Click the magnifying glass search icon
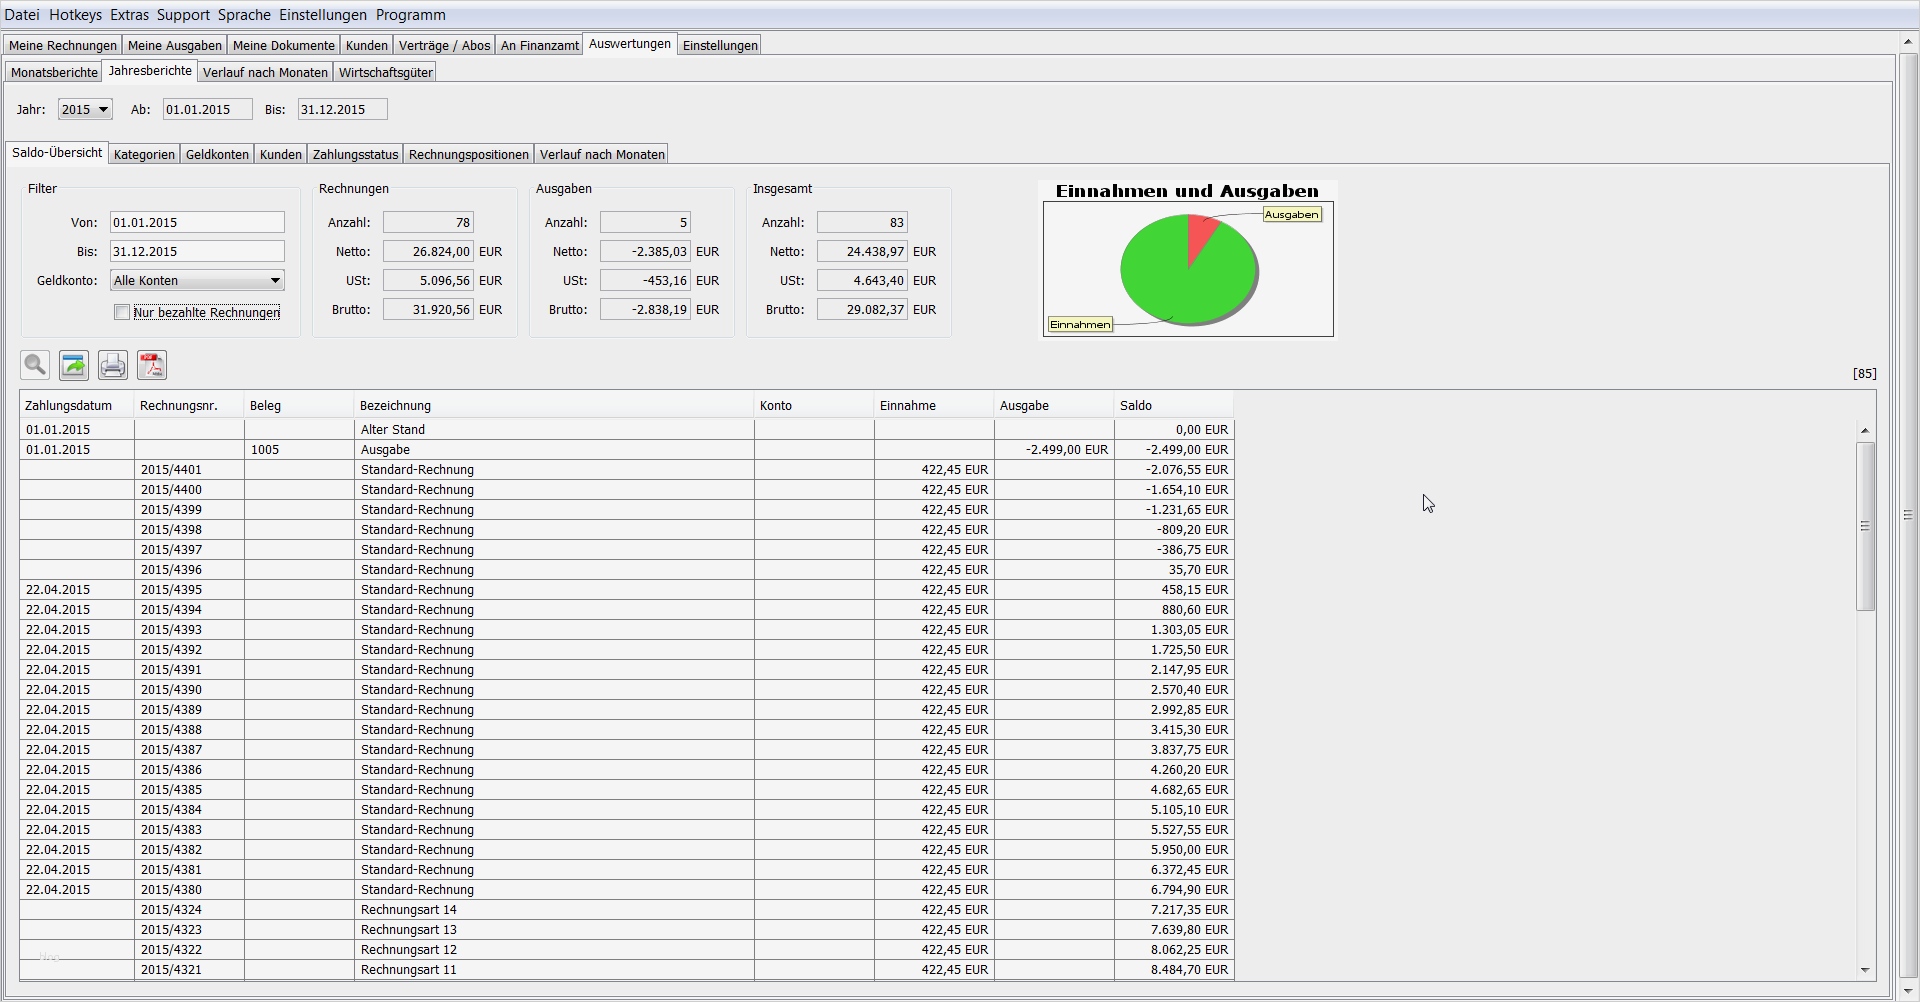 point(35,366)
